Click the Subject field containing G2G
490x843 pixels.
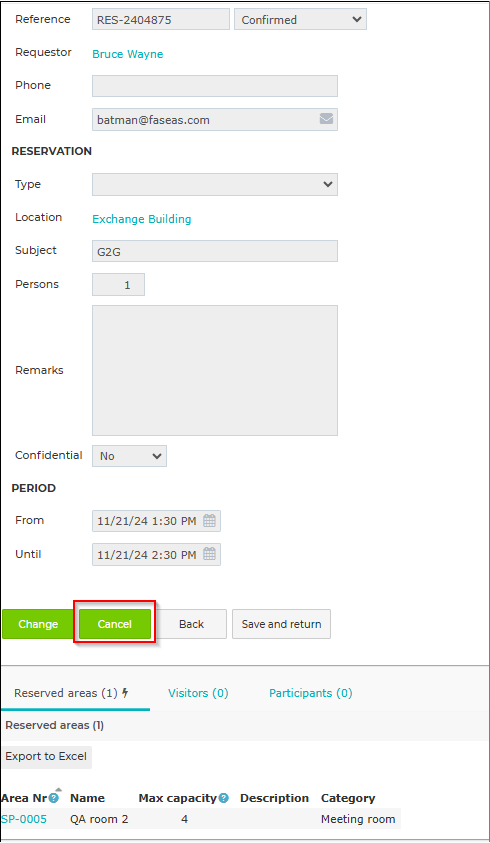[x=215, y=251]
